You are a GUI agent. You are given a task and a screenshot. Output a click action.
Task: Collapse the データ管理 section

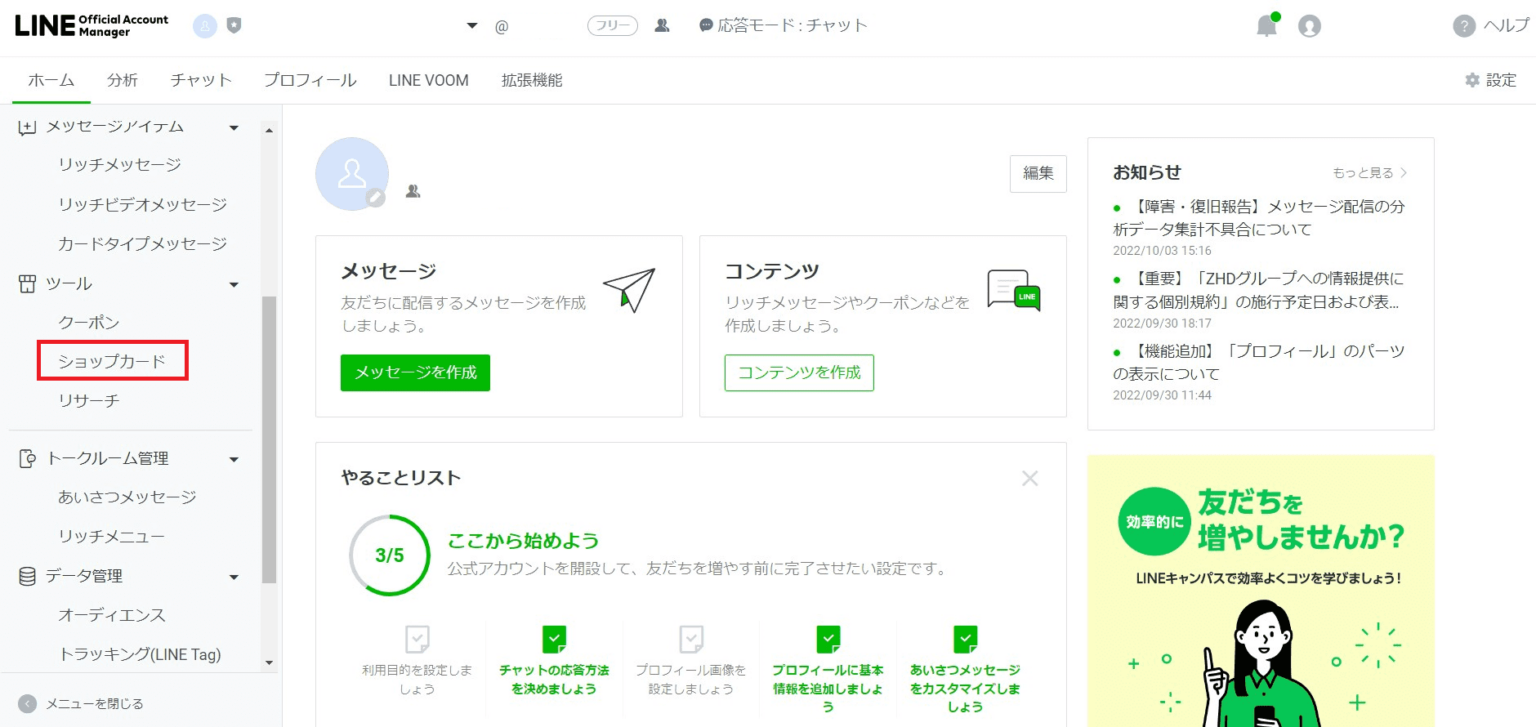pyautogui.click(x=233, y=576)
